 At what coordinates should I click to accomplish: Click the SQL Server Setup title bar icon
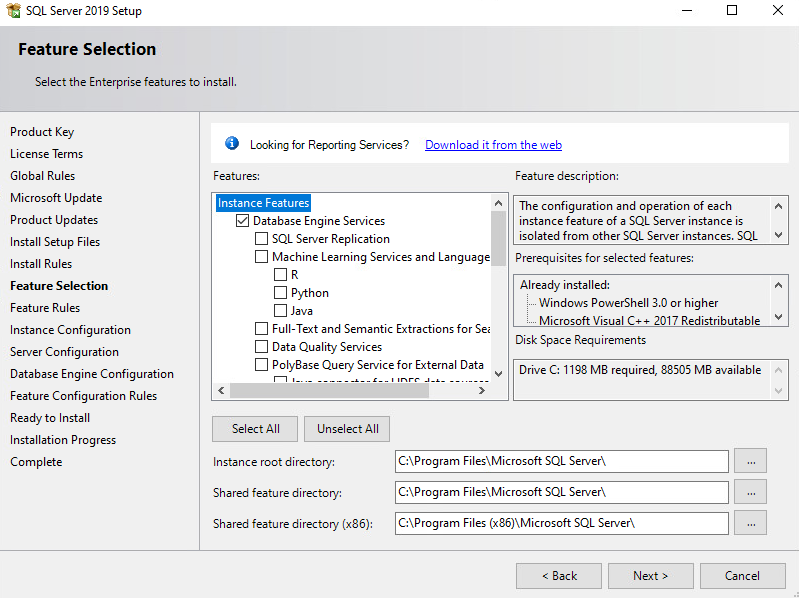[x=13, y=10]
